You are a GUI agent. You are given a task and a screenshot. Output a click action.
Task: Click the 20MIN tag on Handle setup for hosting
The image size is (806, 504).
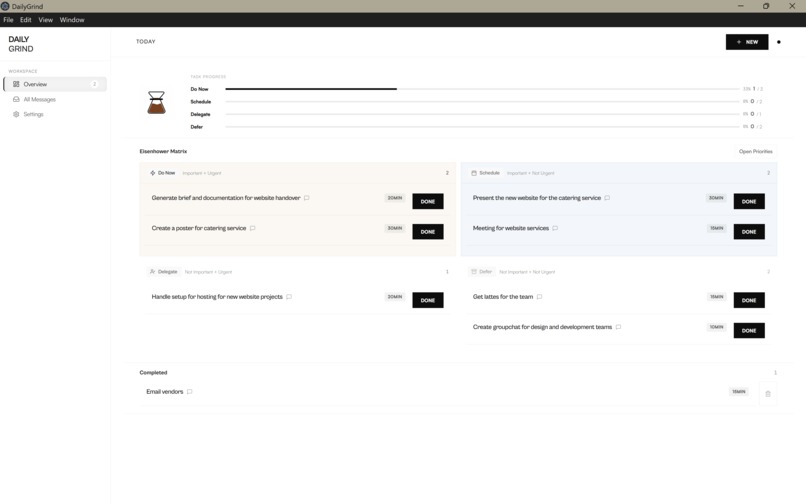(395, 297)
